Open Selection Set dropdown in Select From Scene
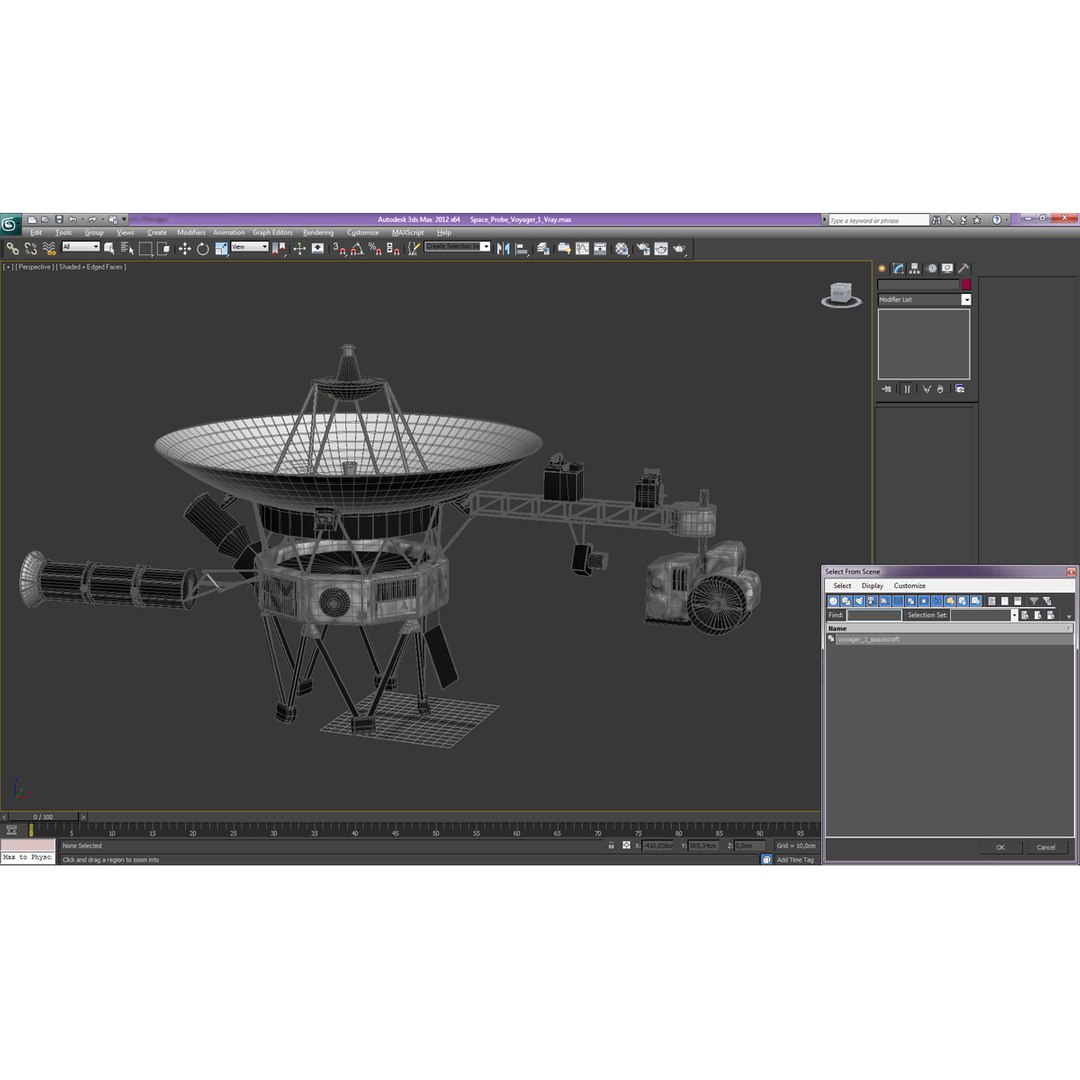The height and width of the screenshot is (1080, 1080). coord(1014,615)
